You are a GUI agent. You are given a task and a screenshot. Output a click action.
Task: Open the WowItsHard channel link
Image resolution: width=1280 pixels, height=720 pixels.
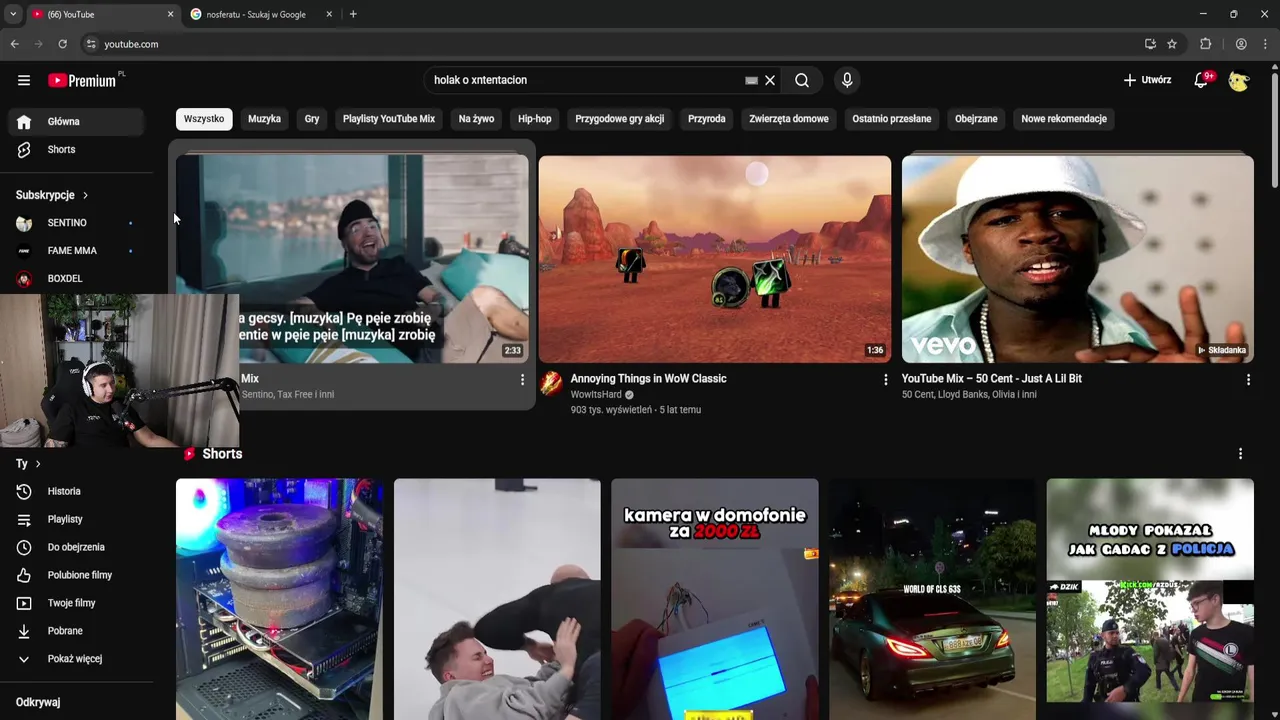tap(596, 395)
